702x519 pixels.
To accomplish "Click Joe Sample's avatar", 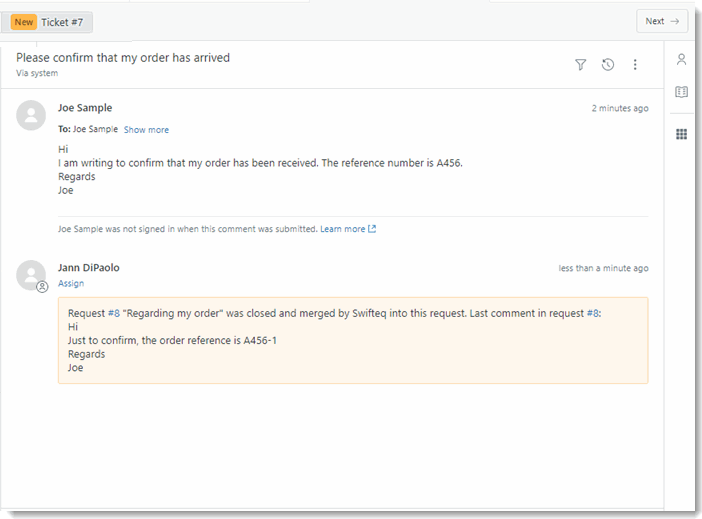I will pos(31,115).
